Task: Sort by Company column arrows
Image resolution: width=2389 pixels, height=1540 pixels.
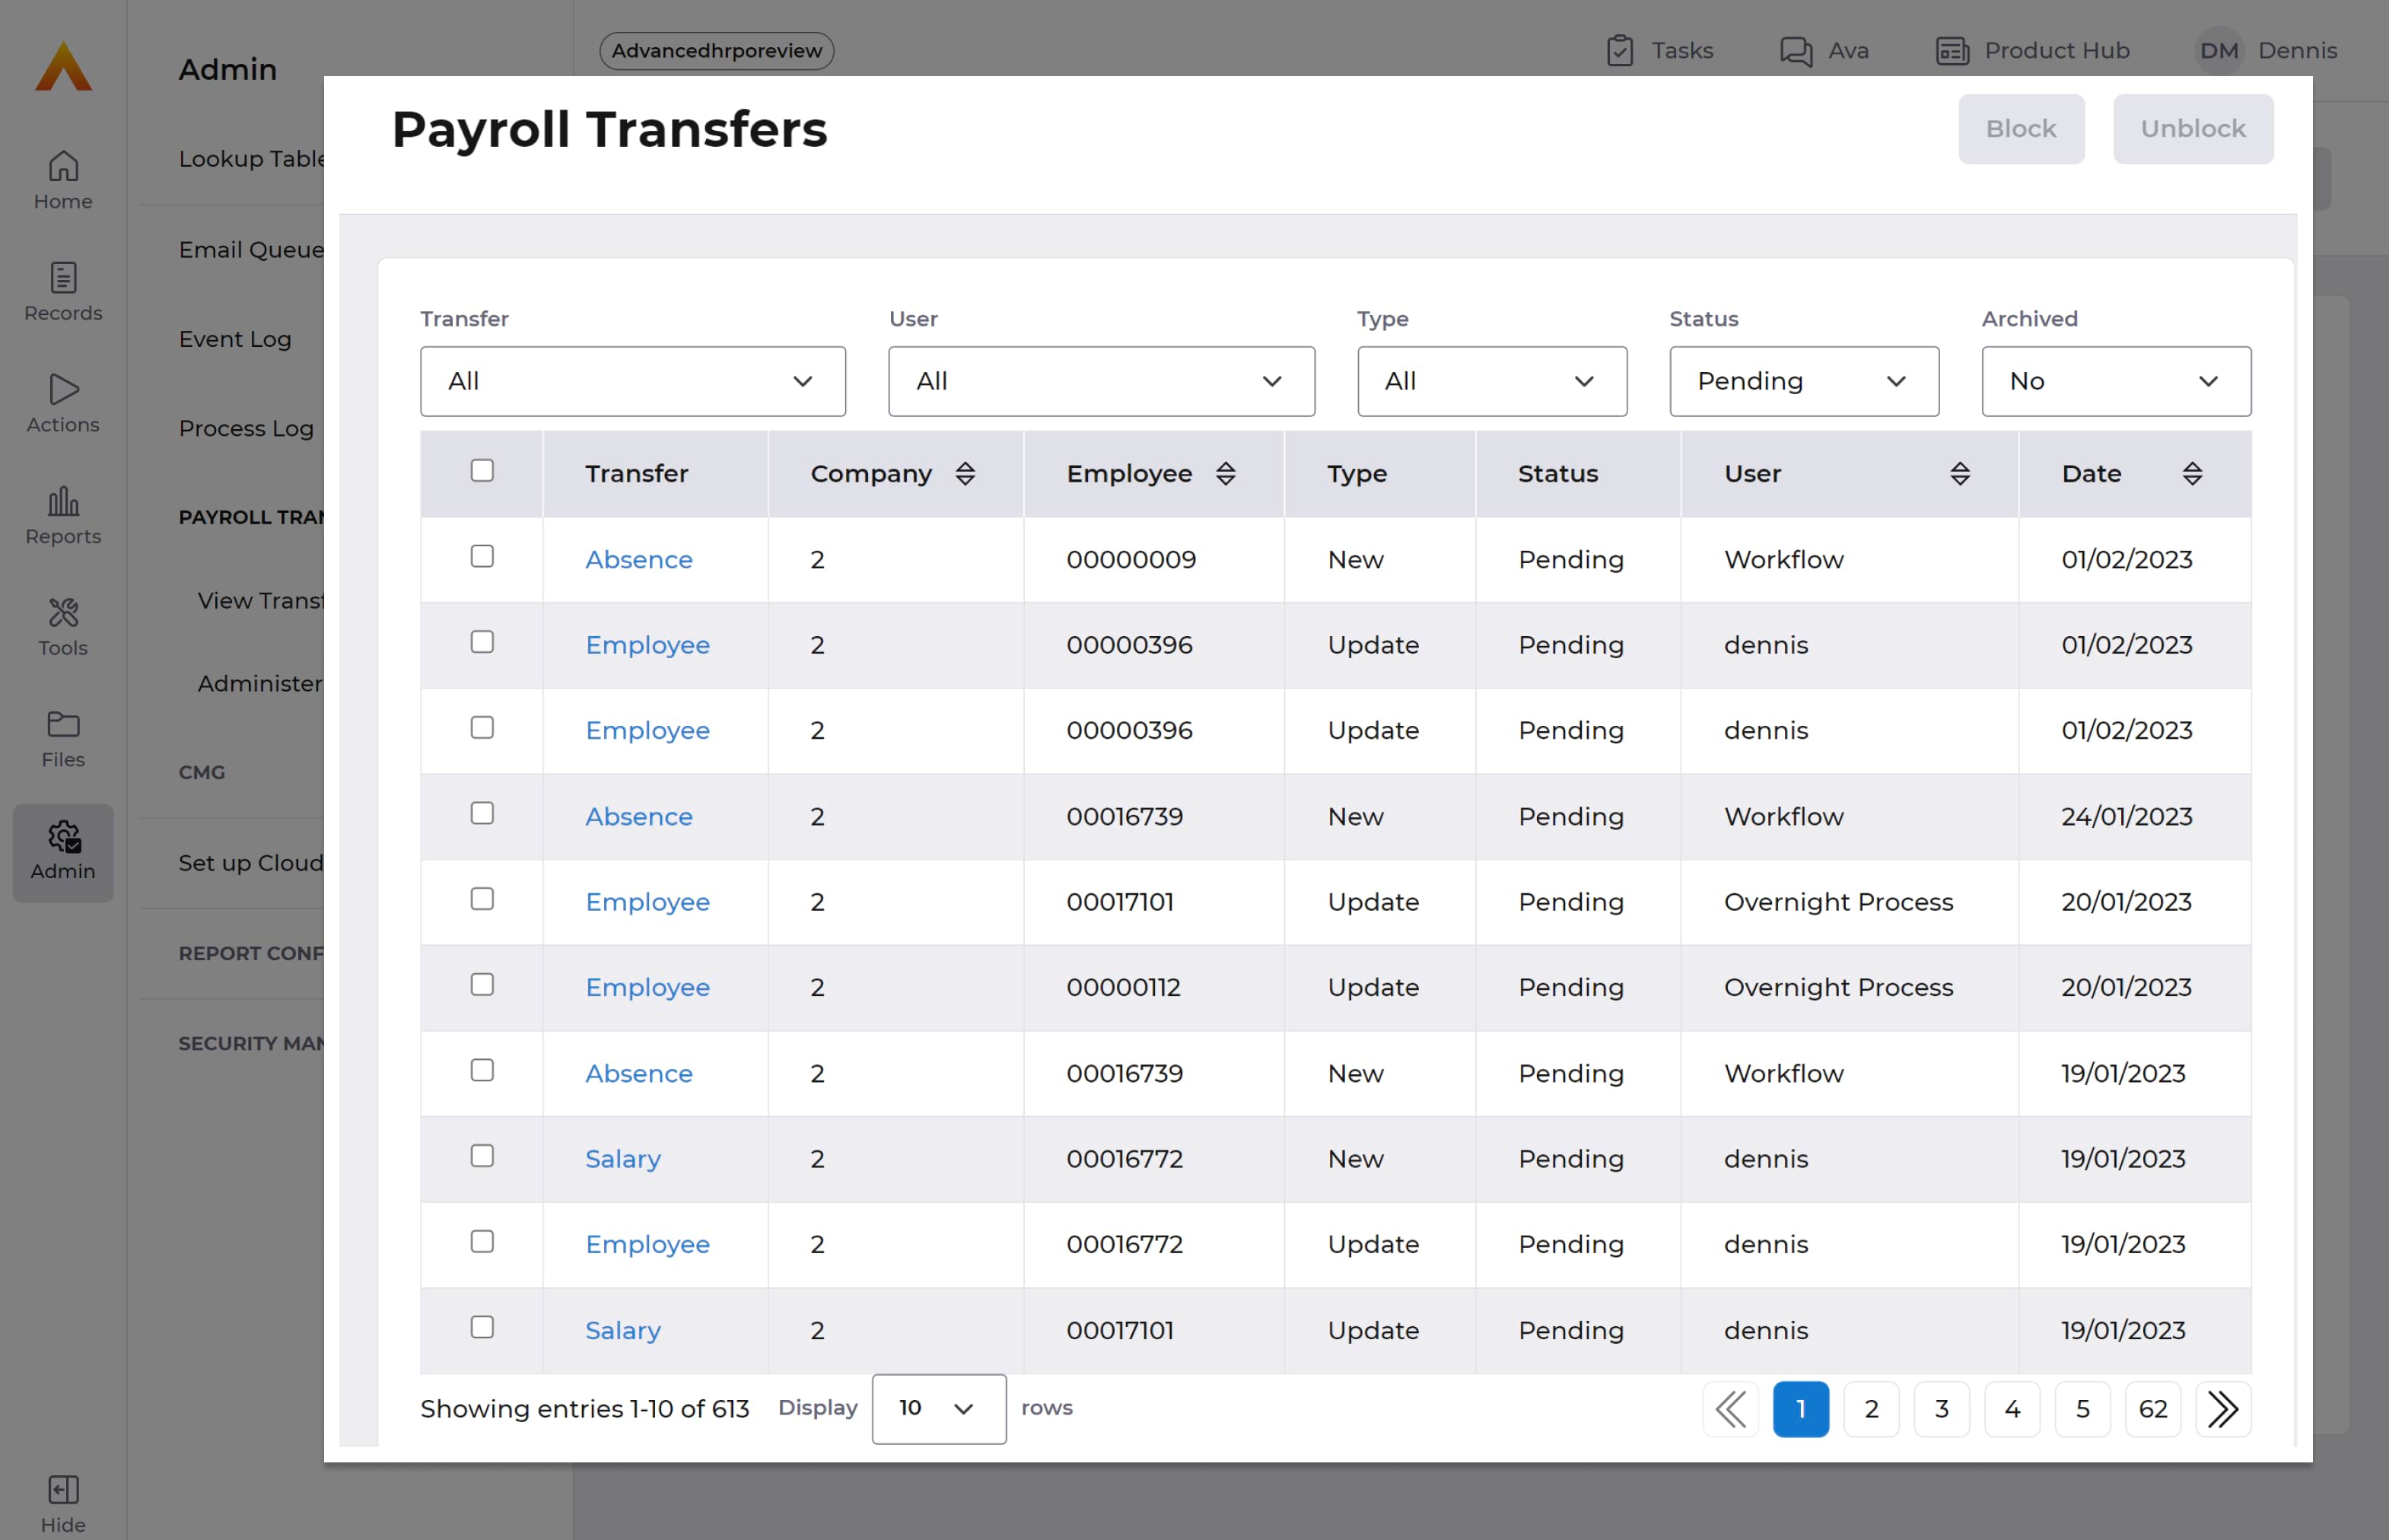Action: tap(965, 474)
